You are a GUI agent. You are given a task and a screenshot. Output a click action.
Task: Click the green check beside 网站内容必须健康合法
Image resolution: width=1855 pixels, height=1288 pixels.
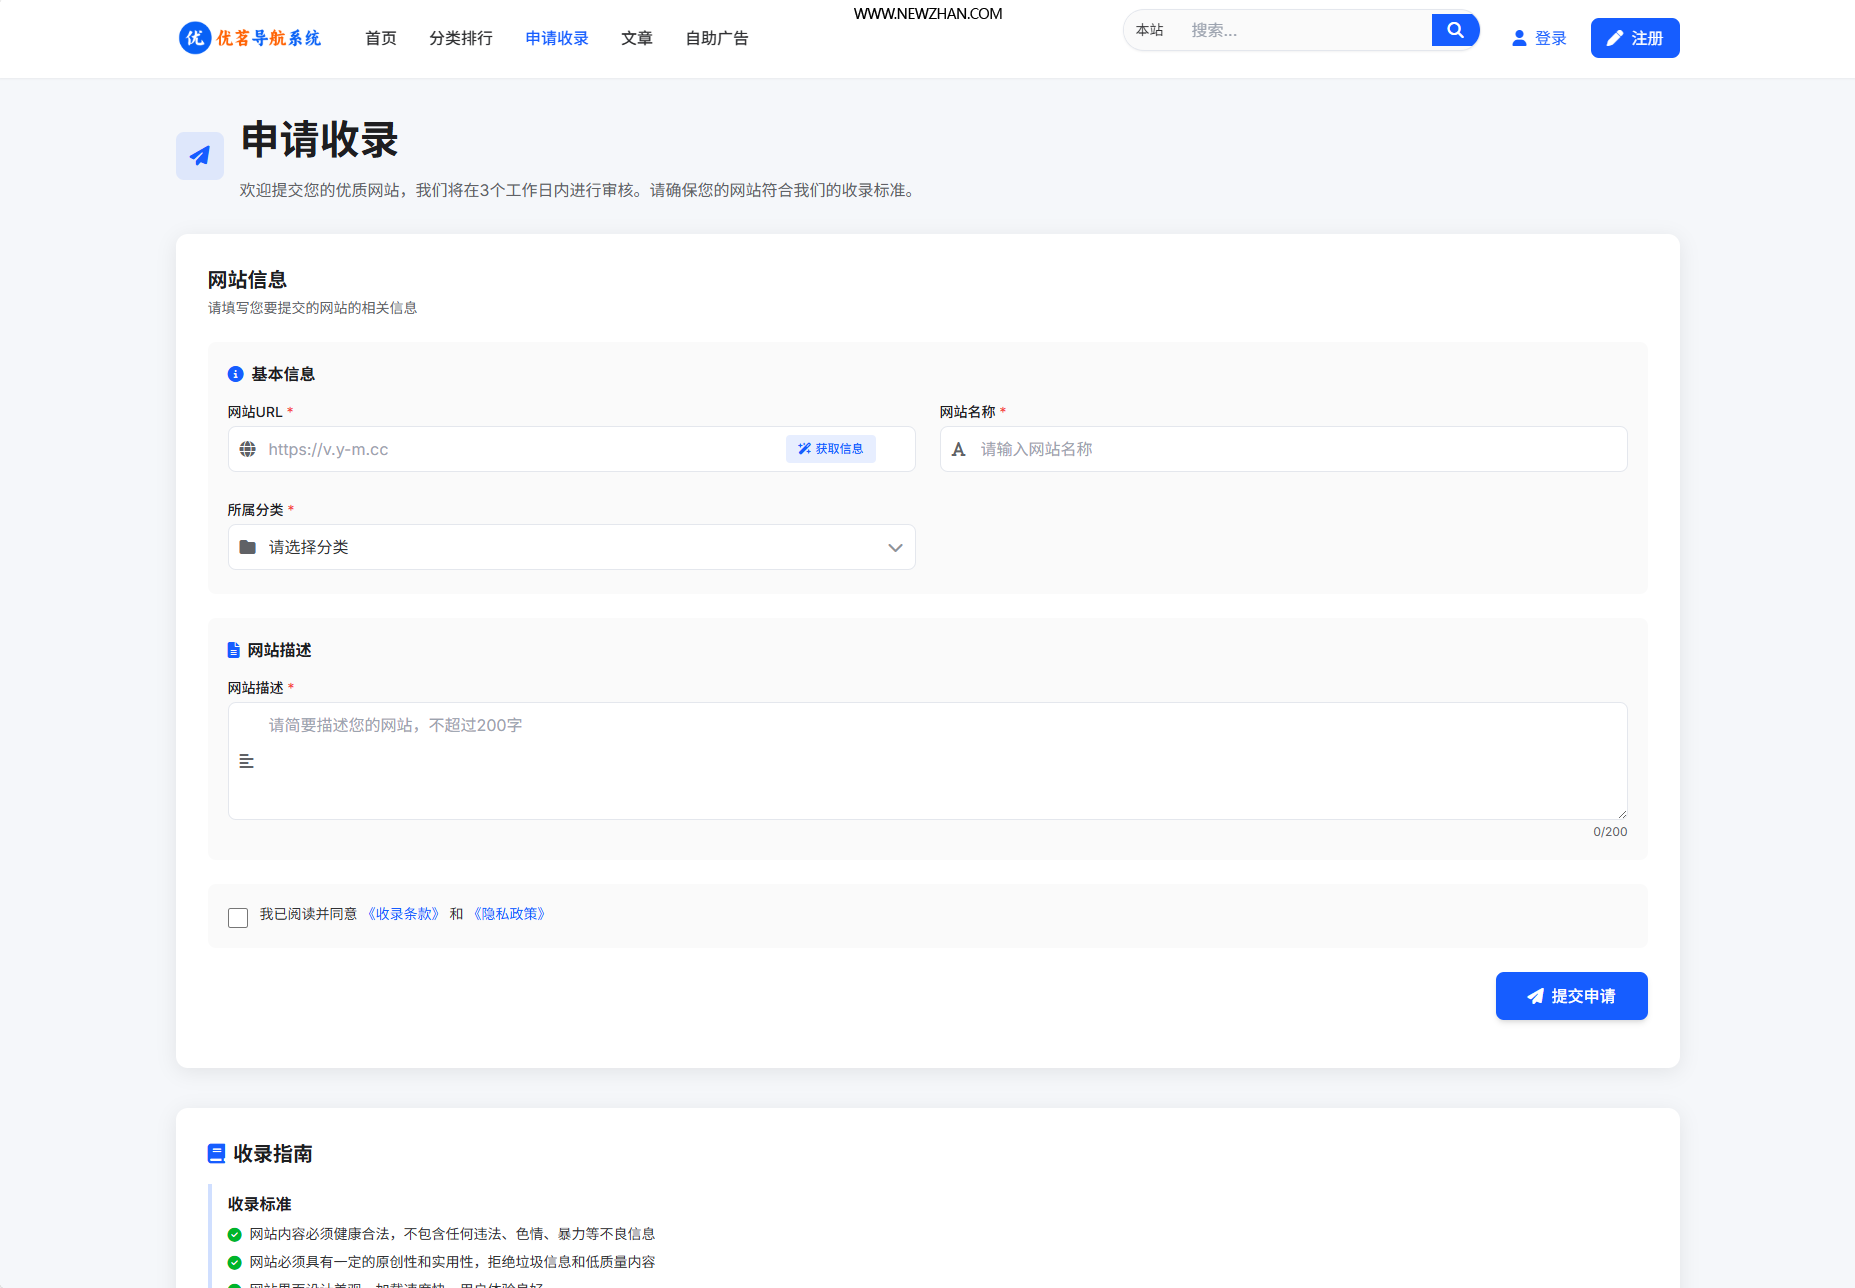click(x=235, y=1234)
